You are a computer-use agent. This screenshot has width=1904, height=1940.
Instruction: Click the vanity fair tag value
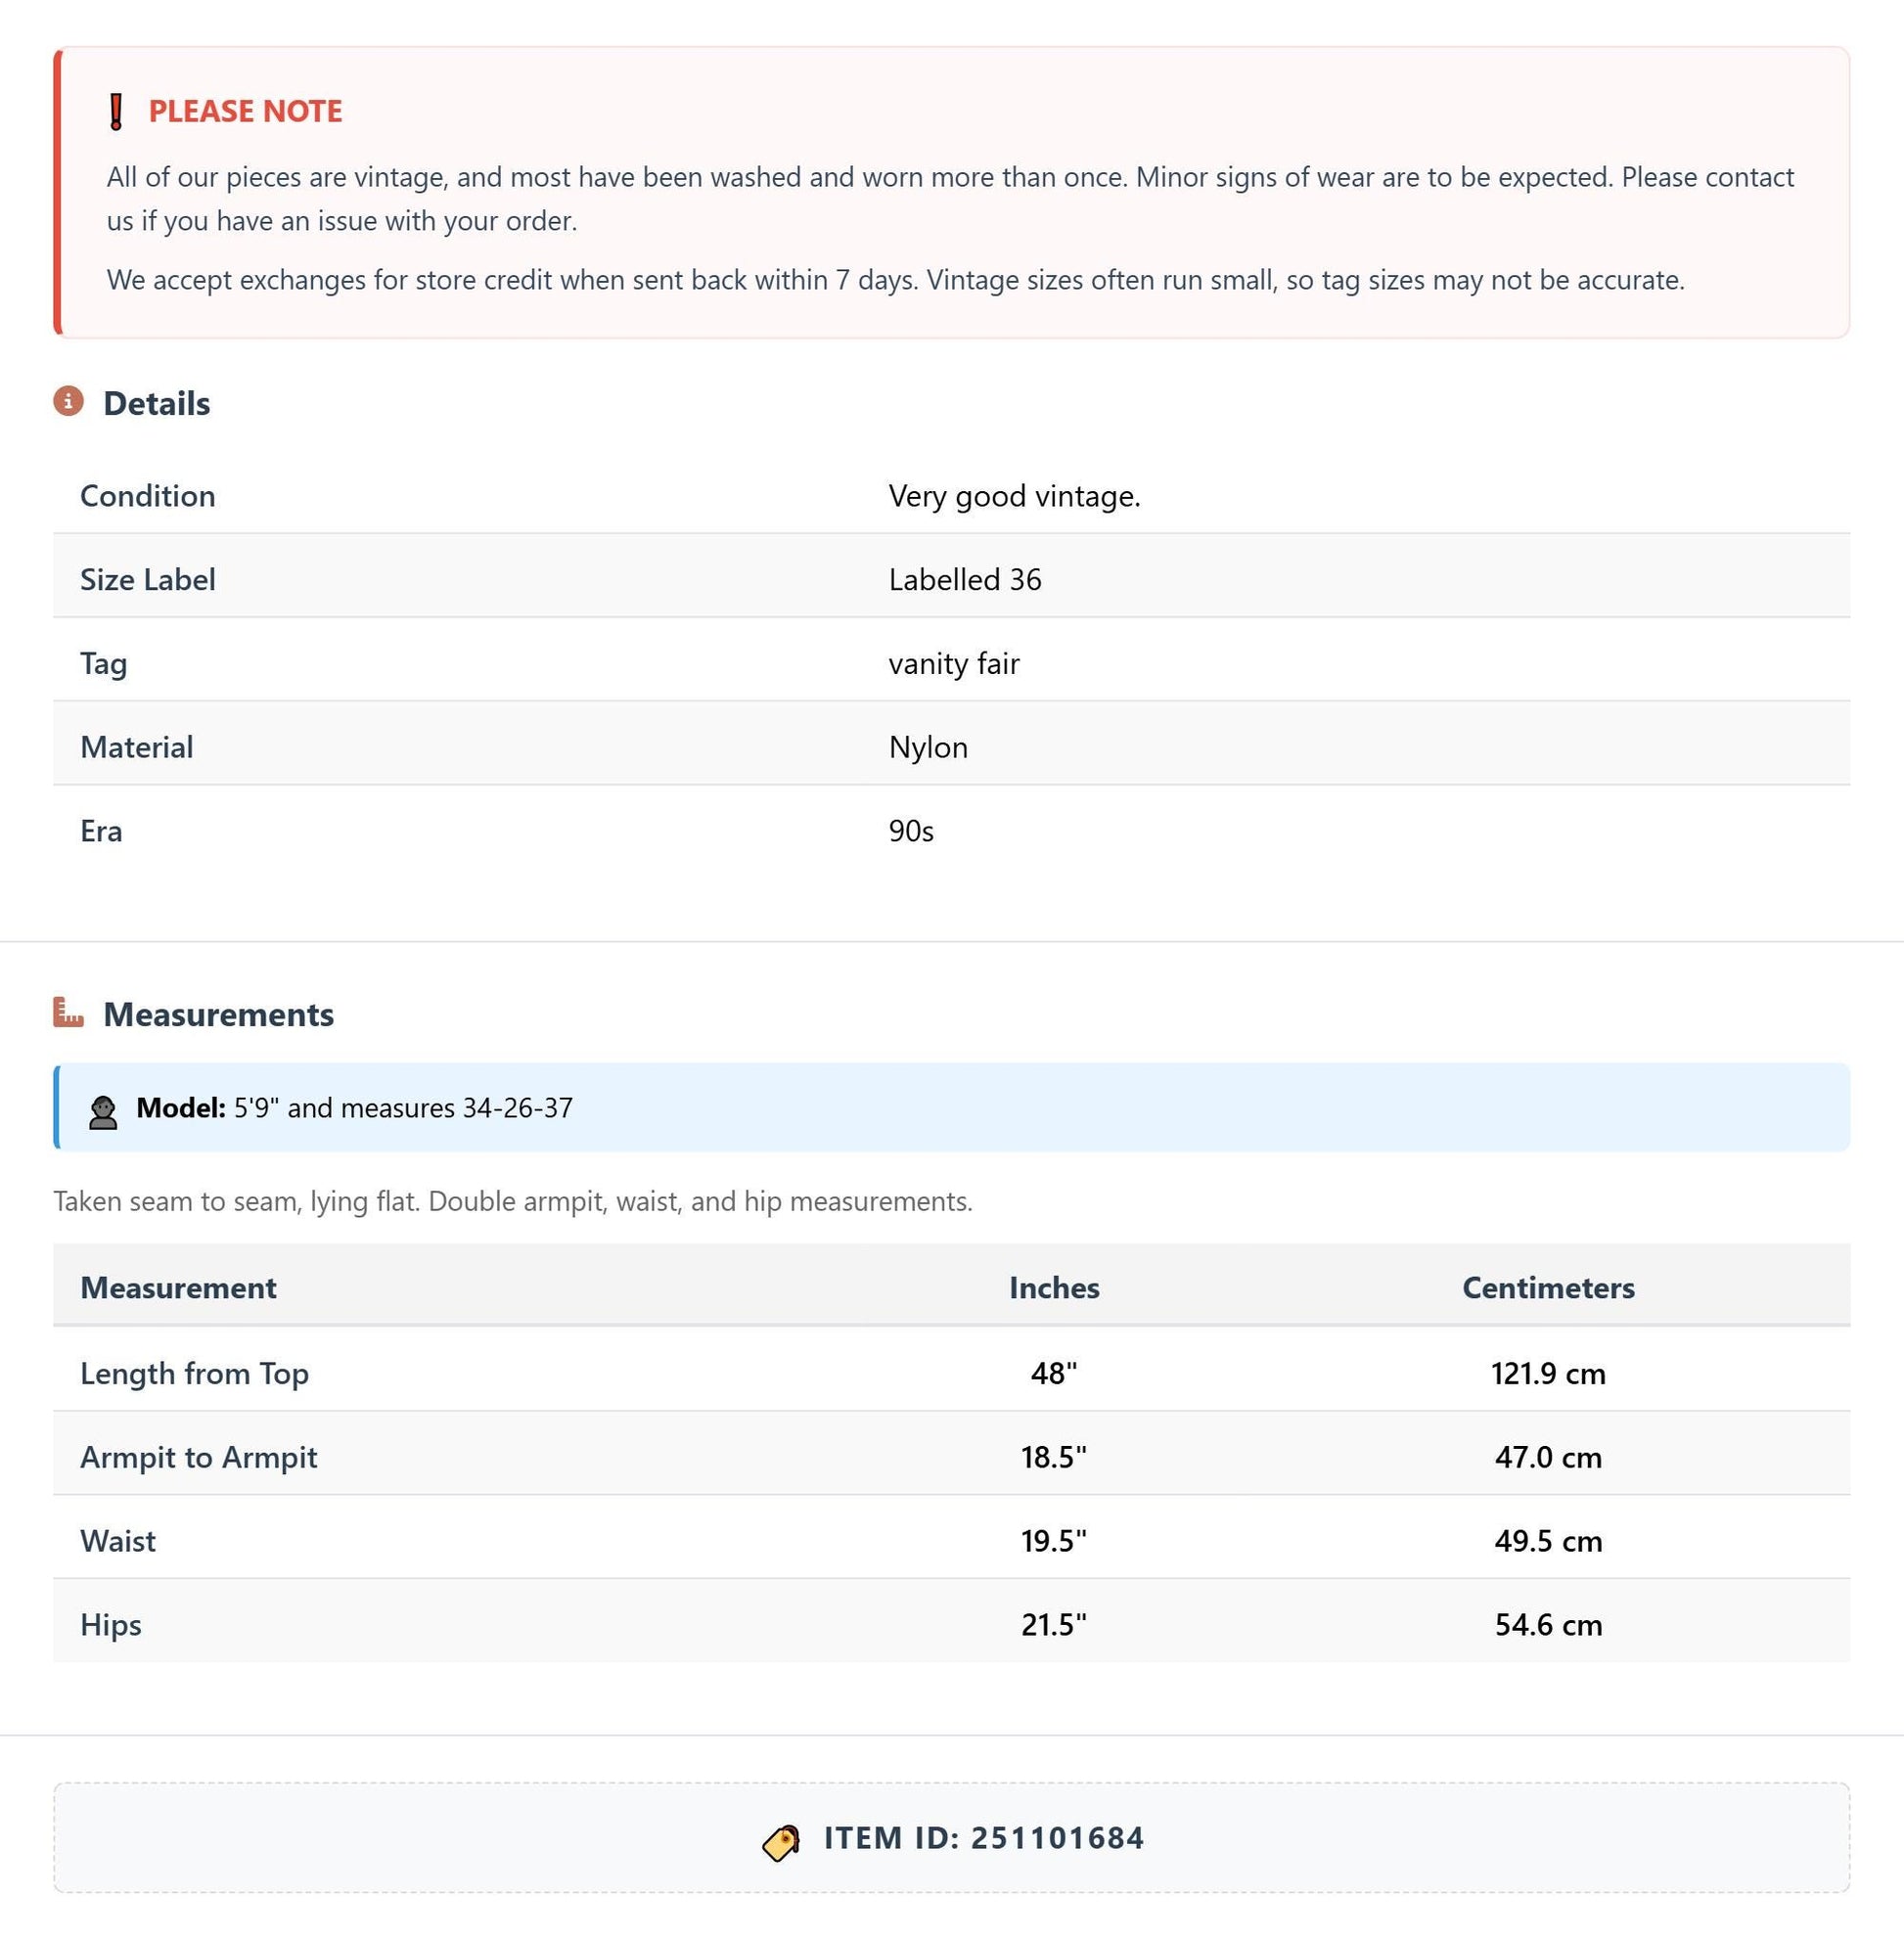pyautogui.click(x=954, y=664)
